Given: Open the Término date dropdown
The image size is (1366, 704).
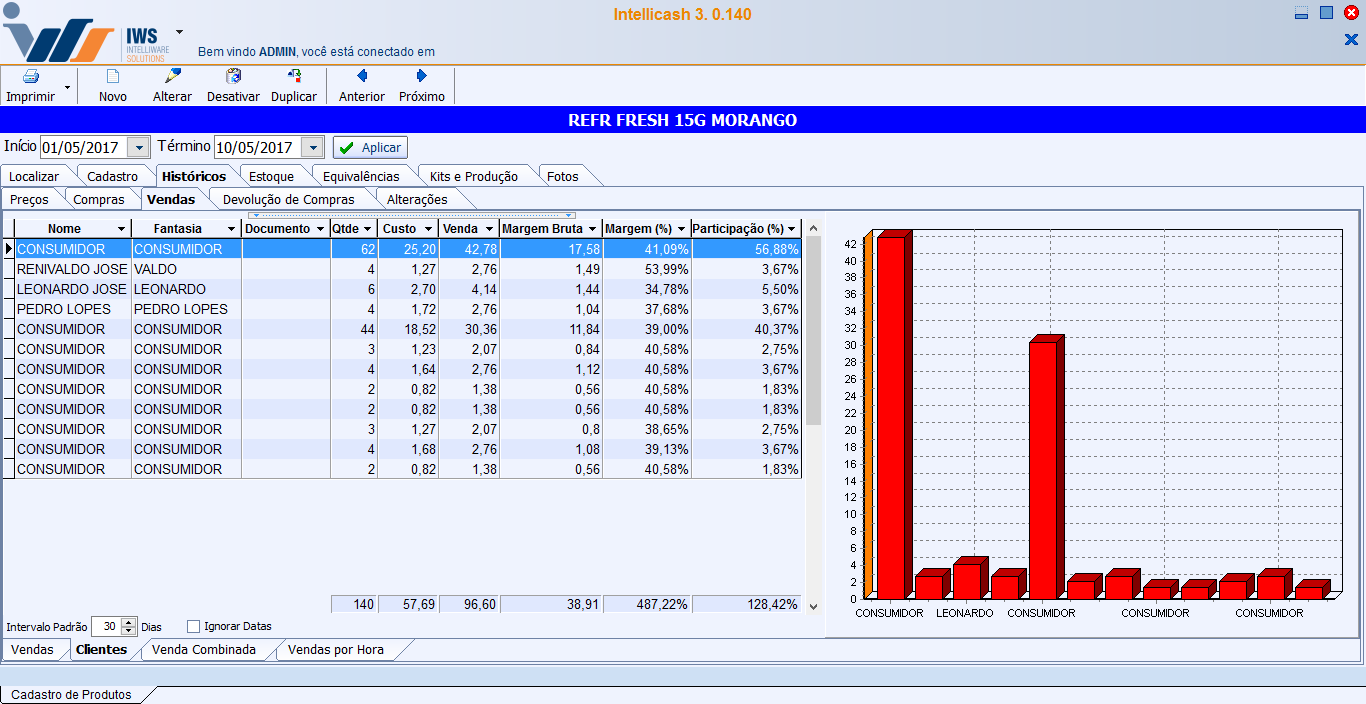Looking at the screenshot, I should (313, 147).
